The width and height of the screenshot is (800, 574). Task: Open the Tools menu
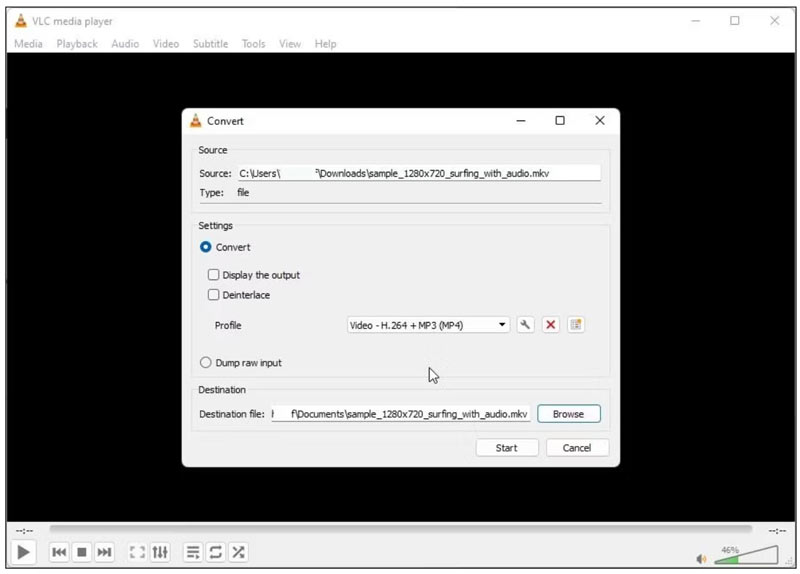[254, 44]
